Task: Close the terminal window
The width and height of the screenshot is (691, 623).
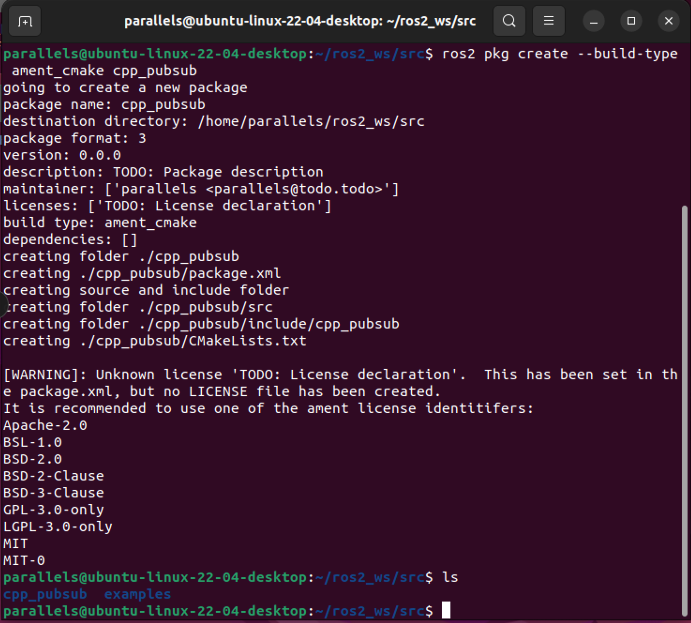Action: coord(667,20)
